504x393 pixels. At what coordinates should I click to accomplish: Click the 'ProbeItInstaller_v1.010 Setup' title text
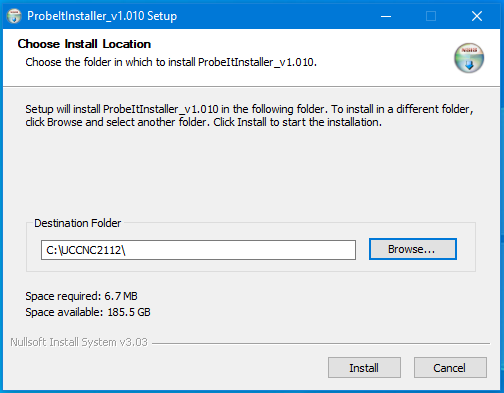(102, 16)
